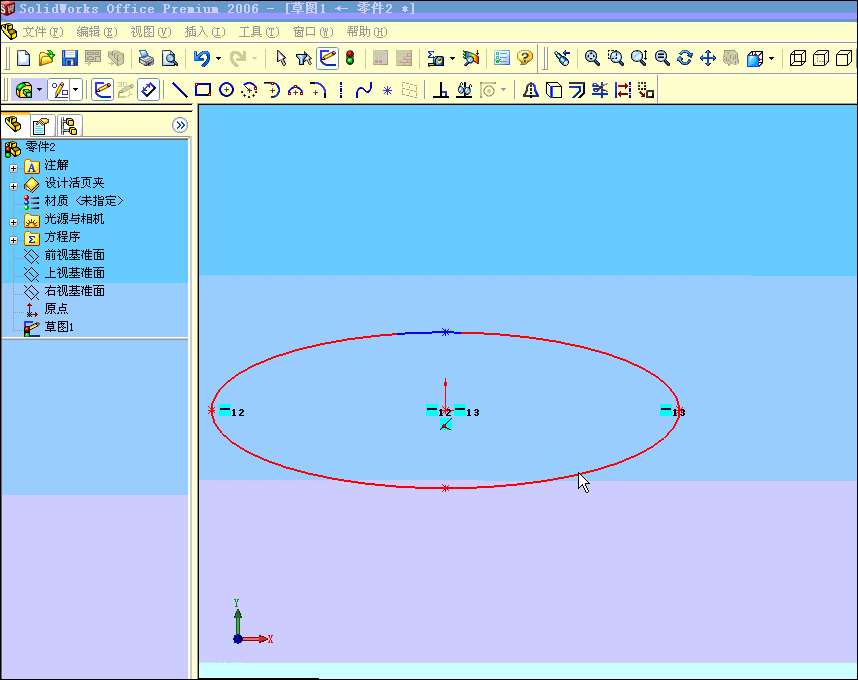Screen dimensions: 858x680
Task: Create a new document with the New icon
Action: 23,58
